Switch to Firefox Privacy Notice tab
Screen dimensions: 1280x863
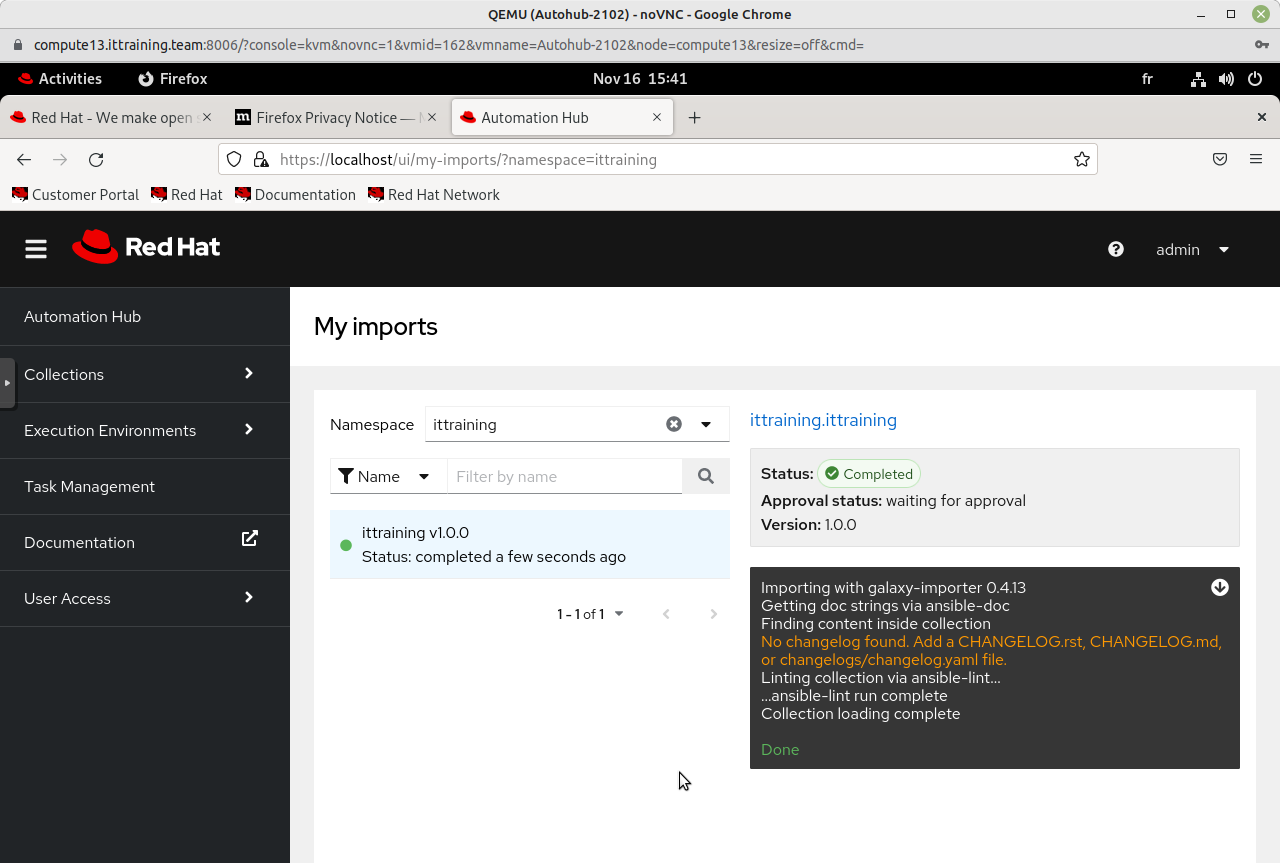pyautogui.click(x=336, y=117)
